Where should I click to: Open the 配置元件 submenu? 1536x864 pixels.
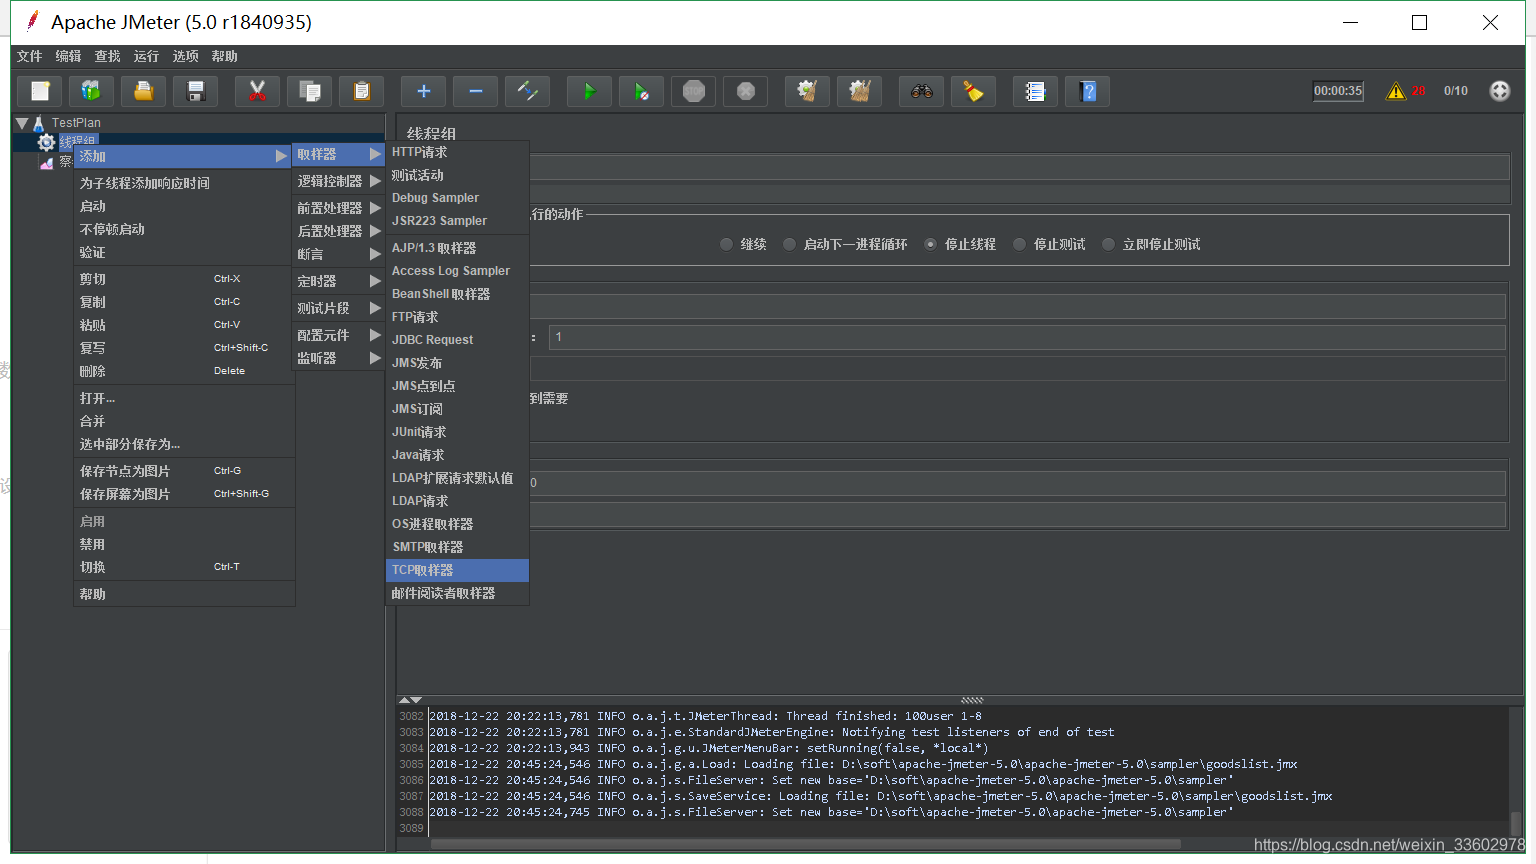tap(338, 335)
